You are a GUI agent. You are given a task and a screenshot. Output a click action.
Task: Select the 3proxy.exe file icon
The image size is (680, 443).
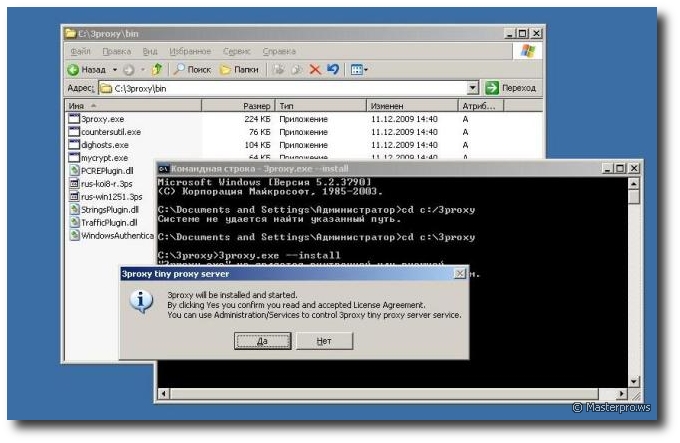74,118
